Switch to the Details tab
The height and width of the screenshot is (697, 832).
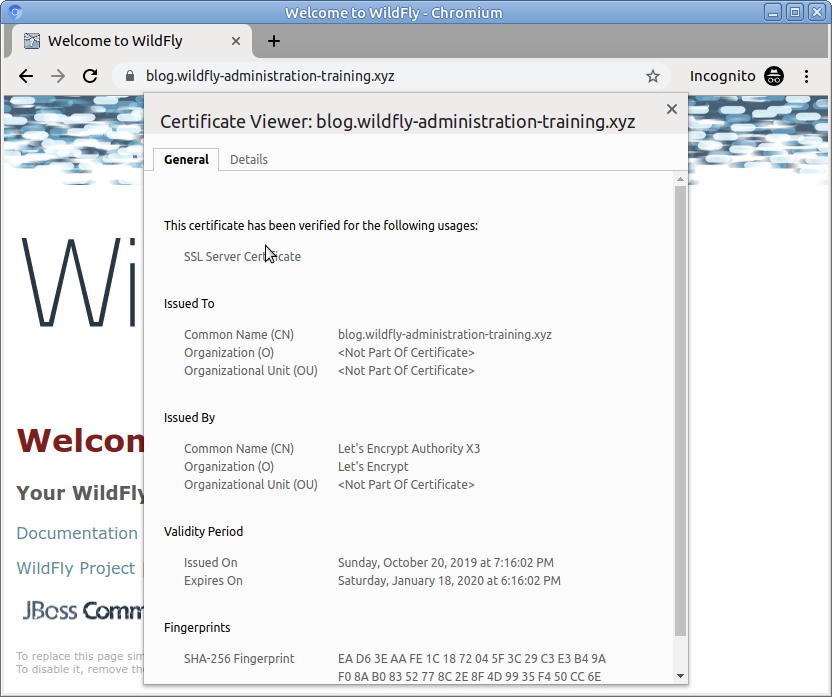[248, 159]
